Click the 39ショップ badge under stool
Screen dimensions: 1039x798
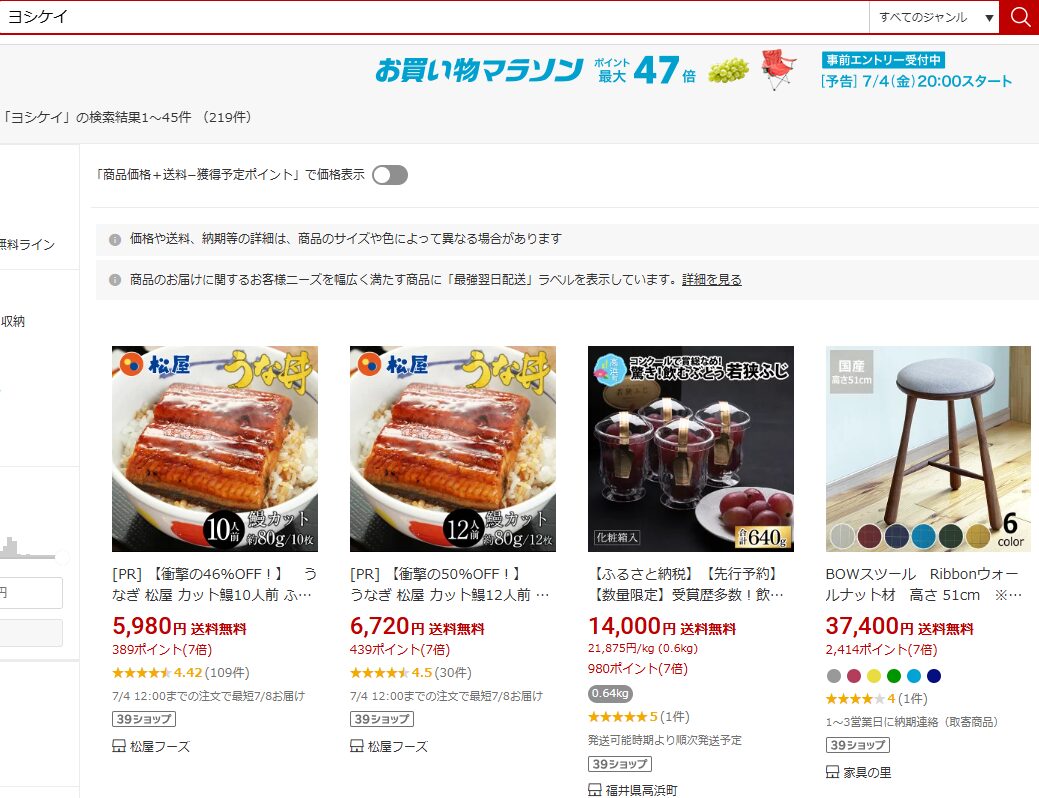(857, 745)
